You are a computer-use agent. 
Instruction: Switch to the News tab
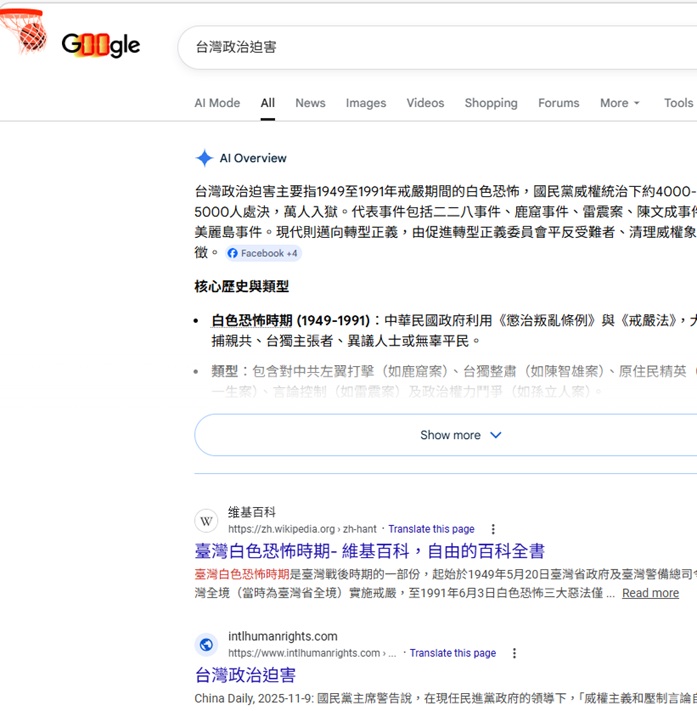[310, 103]
